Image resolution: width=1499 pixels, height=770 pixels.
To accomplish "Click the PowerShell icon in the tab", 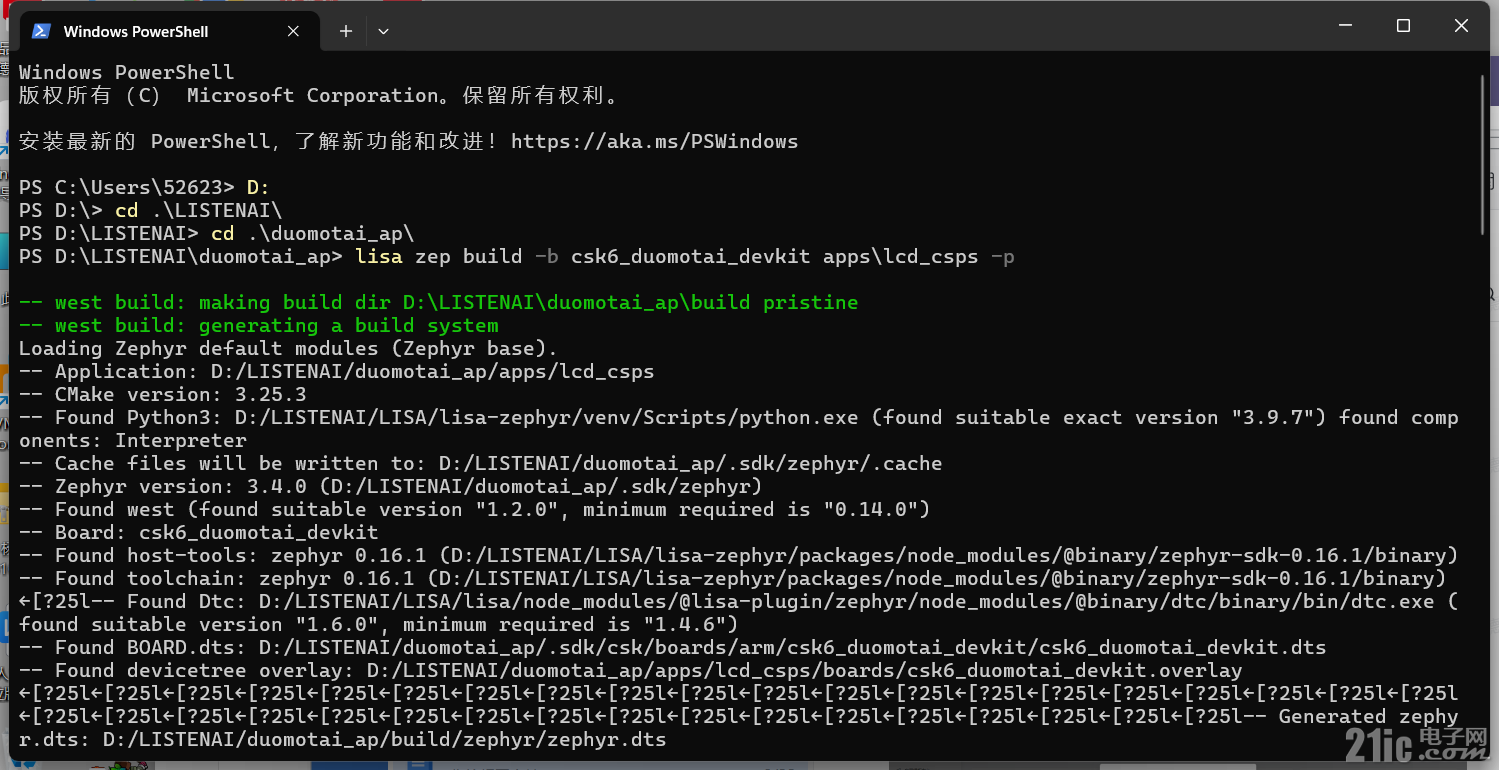I will pyautogui.click(x=41, y=31).
